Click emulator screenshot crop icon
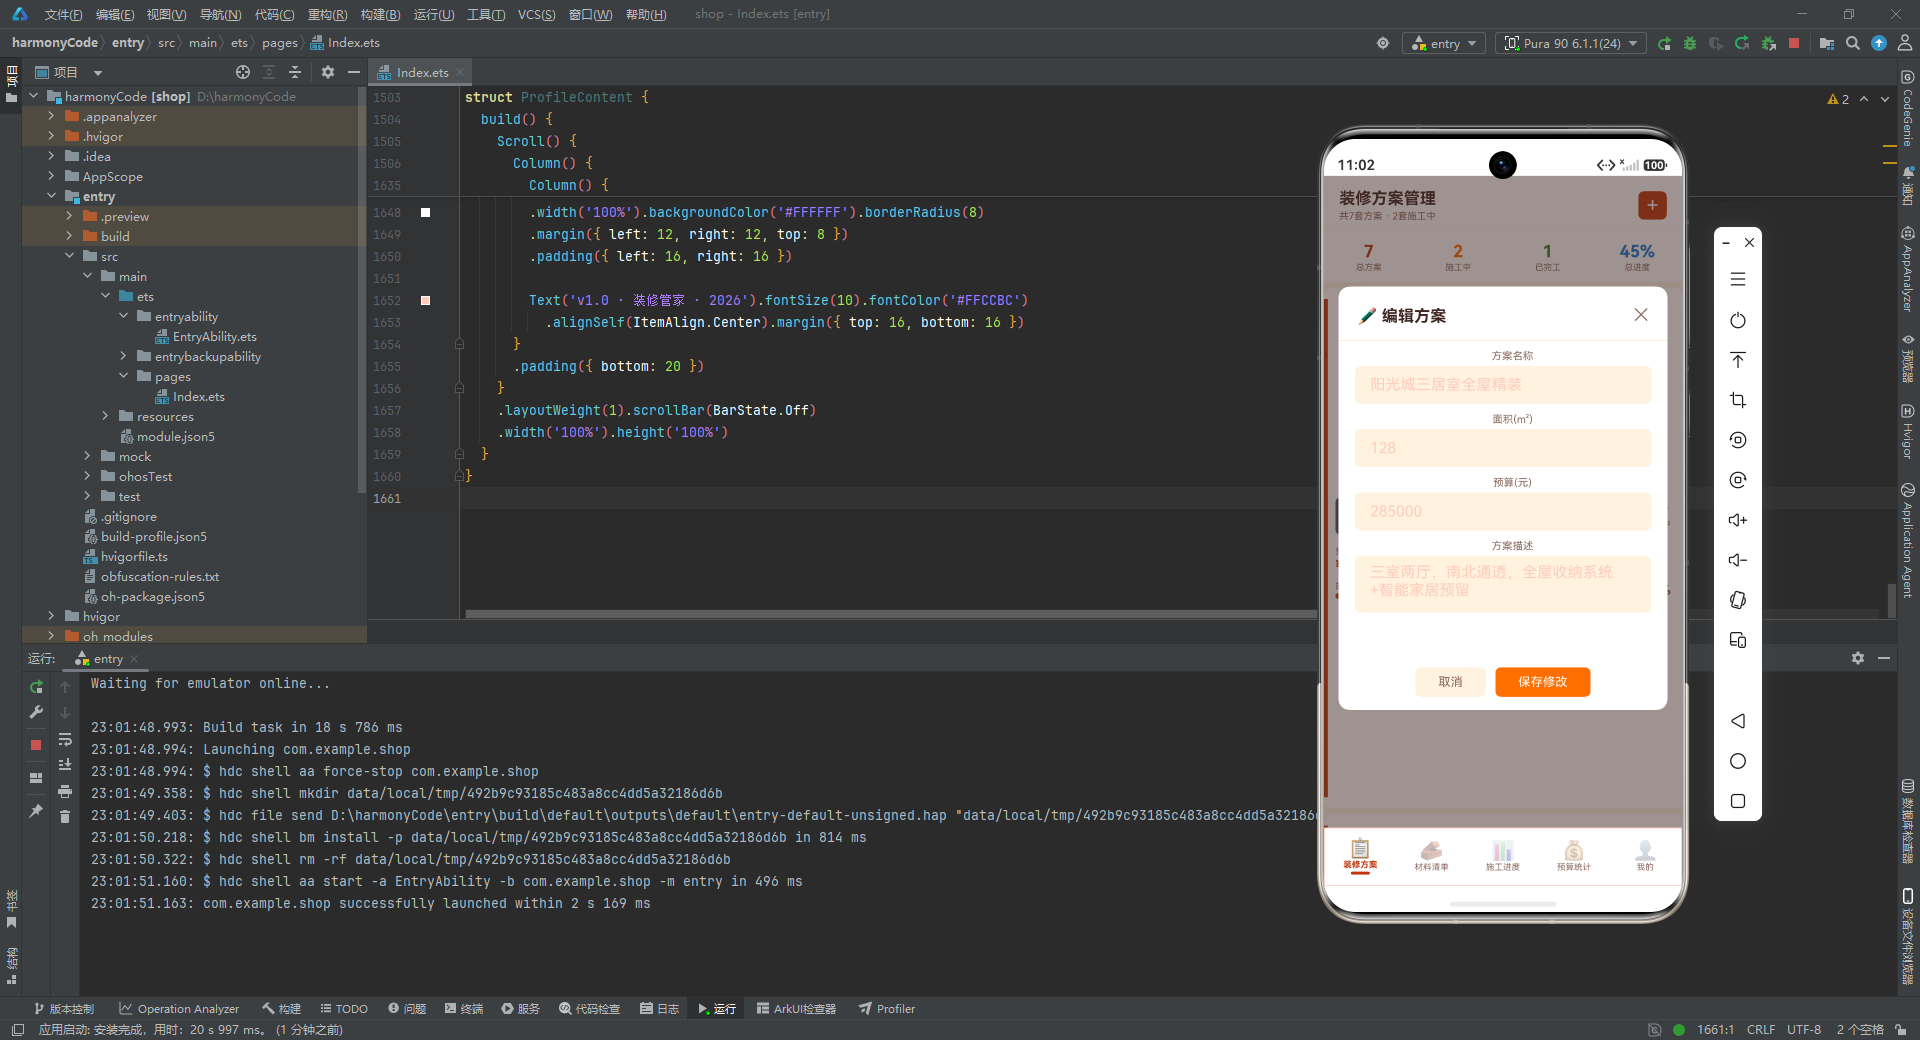 1738,400
